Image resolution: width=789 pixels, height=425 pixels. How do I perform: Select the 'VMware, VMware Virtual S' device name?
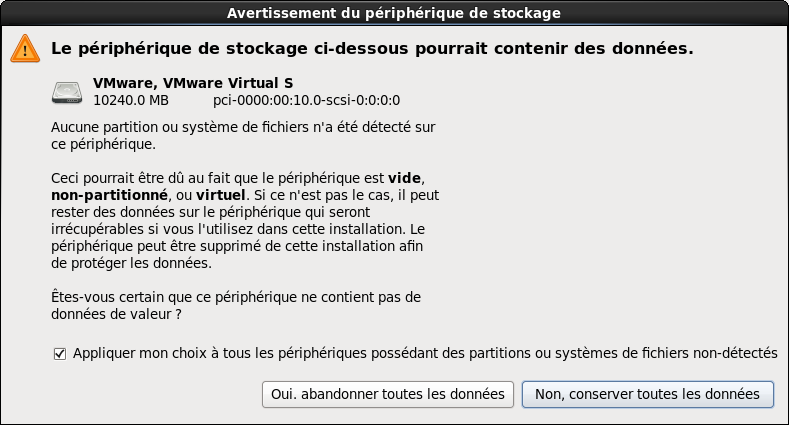(x=193, y=83)
